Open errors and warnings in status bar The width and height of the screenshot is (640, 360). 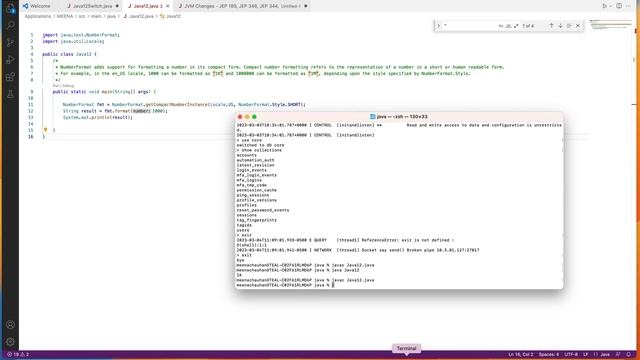[18, 354]
